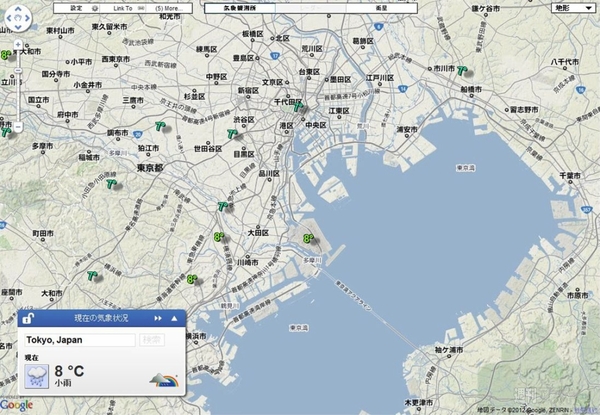Zoom in with the plus button
Image resolution: width=600 pixels, height=415 pixels.
point(18,45)
